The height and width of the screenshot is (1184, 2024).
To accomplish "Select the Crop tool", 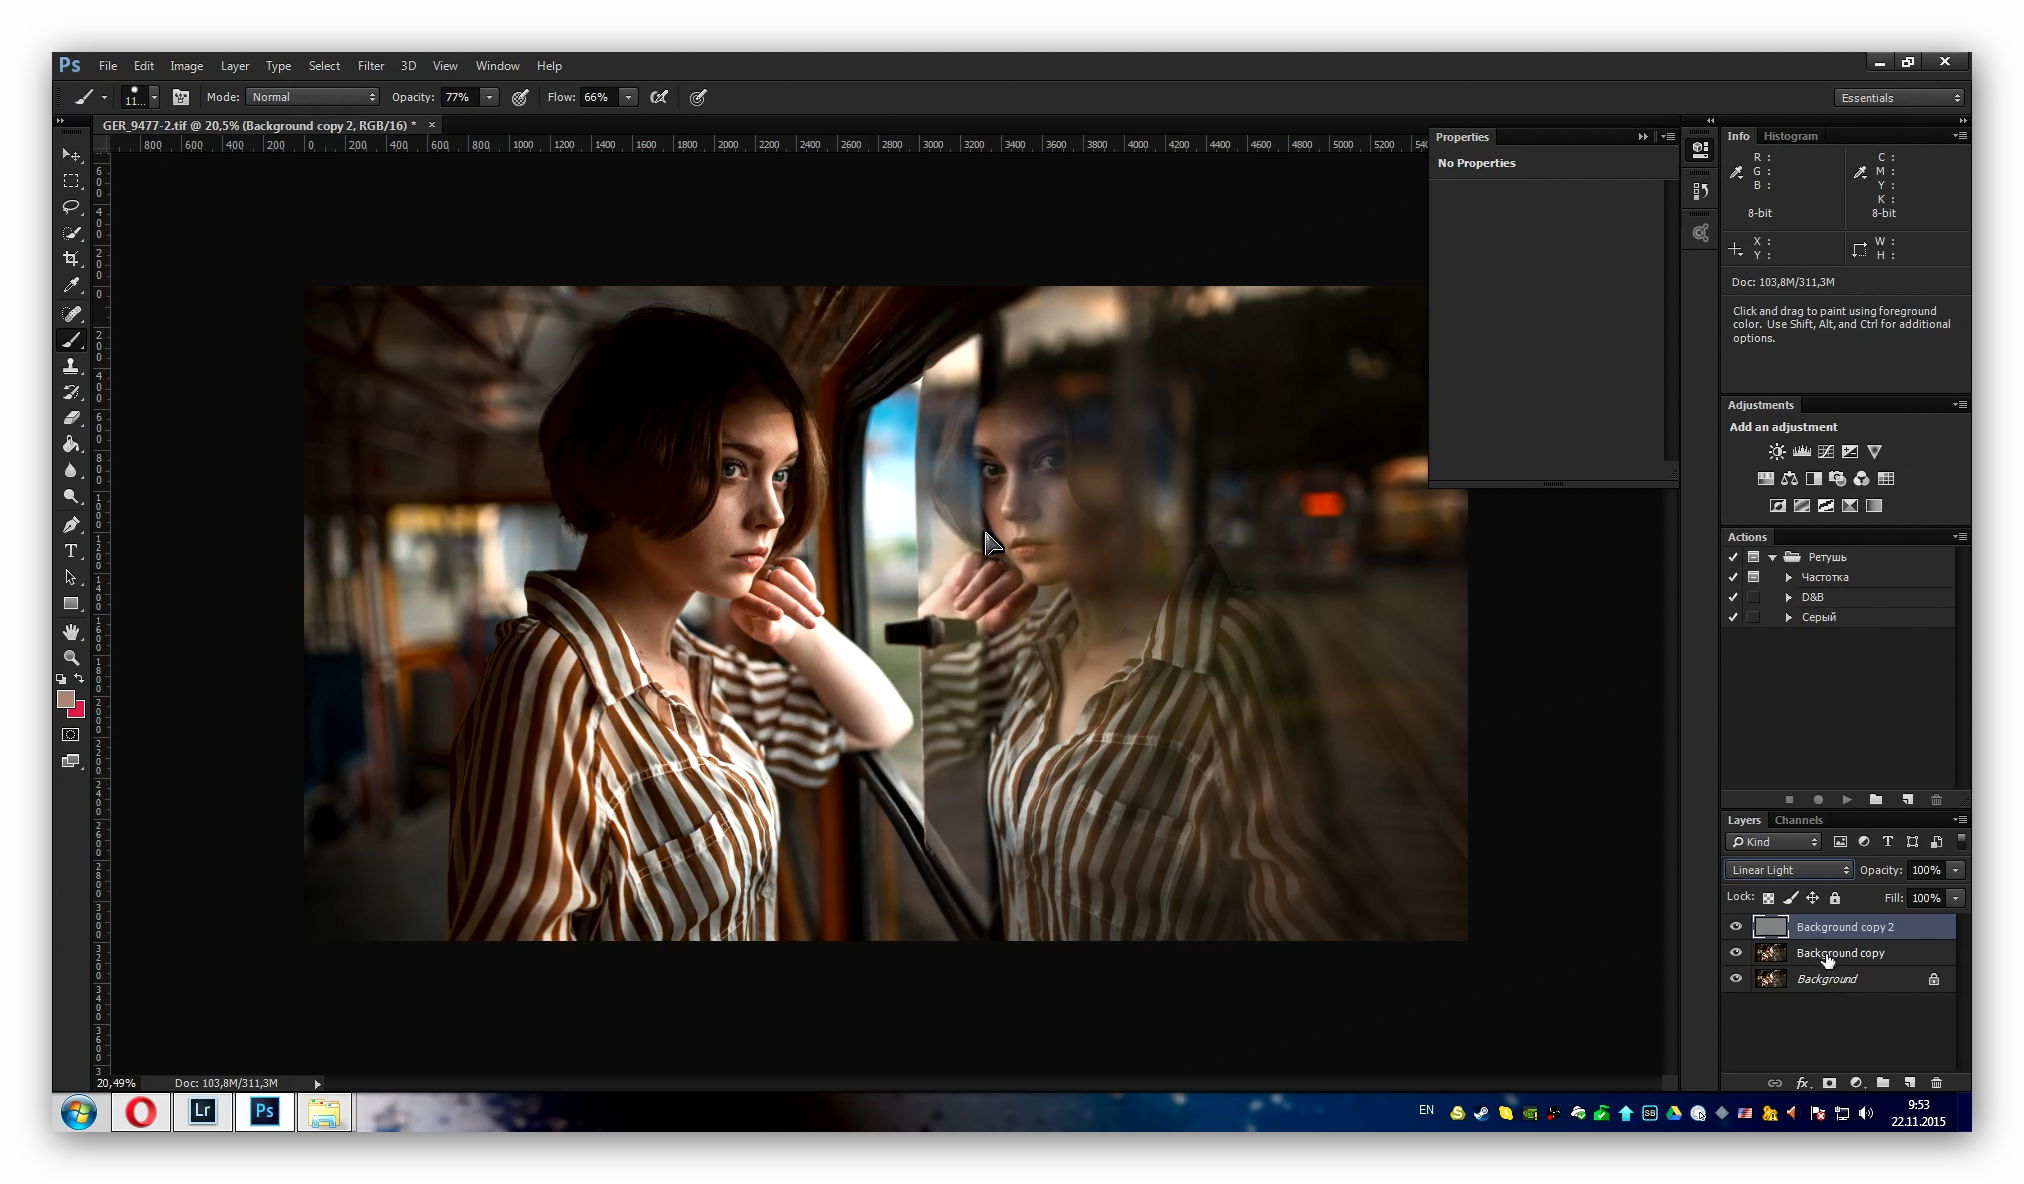I will (x=71, y=259).
